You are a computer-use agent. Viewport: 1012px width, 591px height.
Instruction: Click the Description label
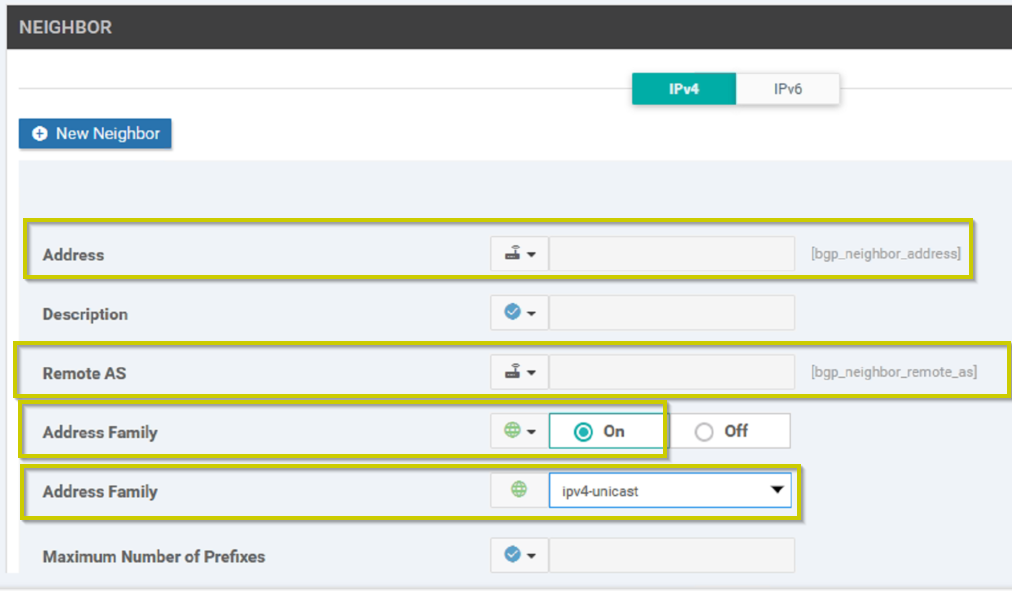click(85, 314)
